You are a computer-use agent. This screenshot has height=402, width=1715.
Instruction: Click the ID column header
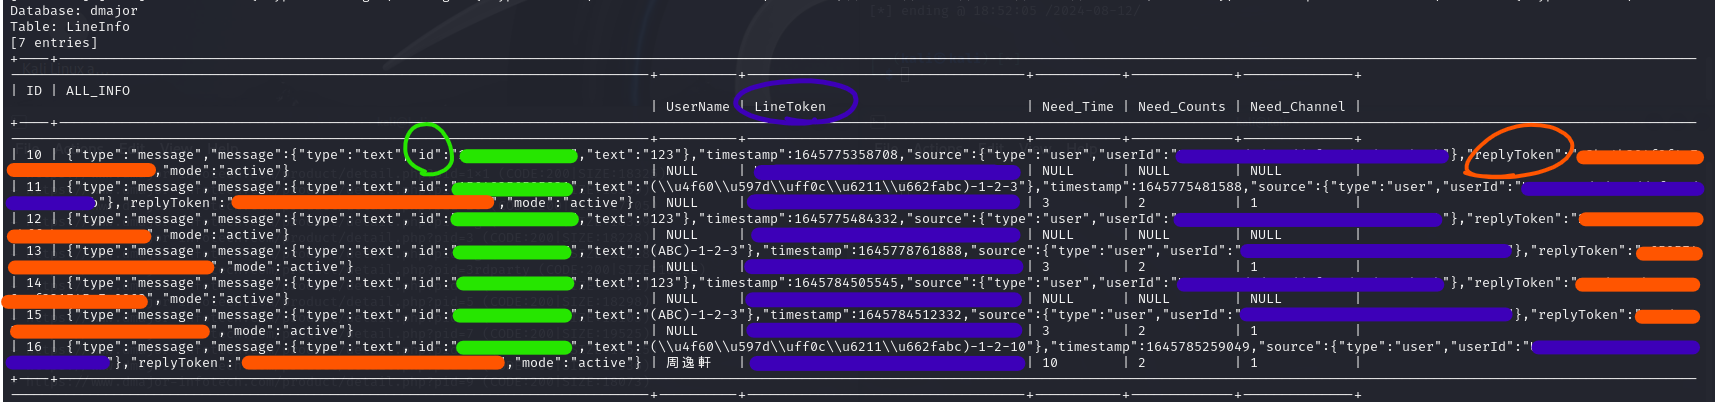pos(34,91)
